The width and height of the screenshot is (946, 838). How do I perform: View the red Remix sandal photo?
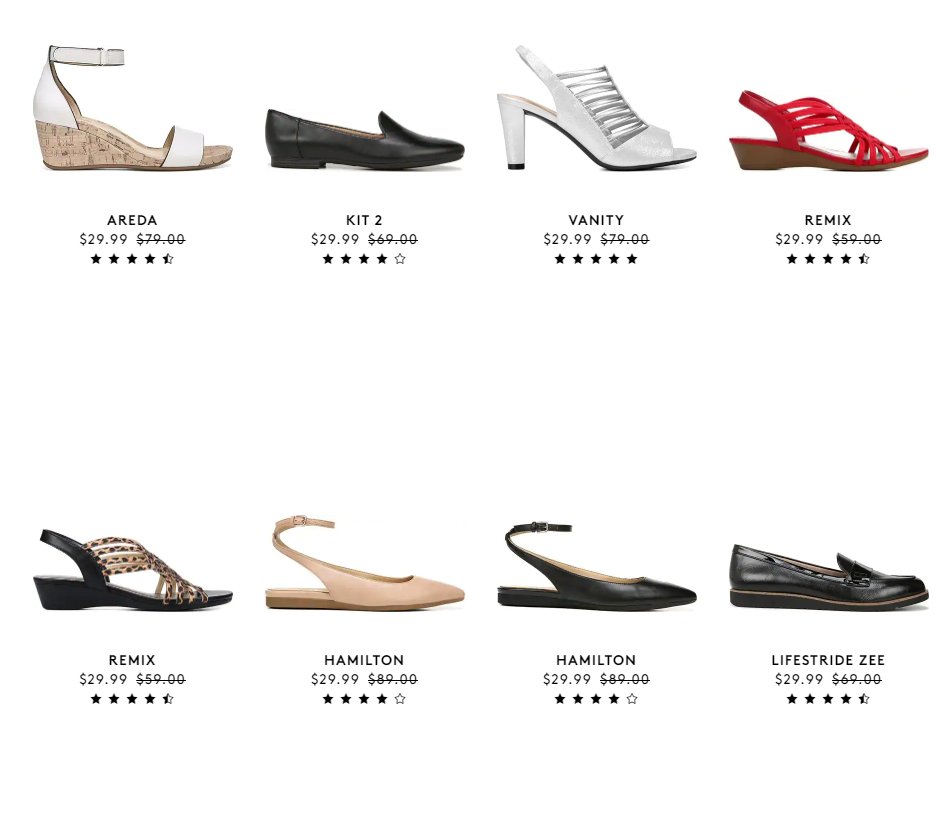pyautogui.click(x=828, y=130)
